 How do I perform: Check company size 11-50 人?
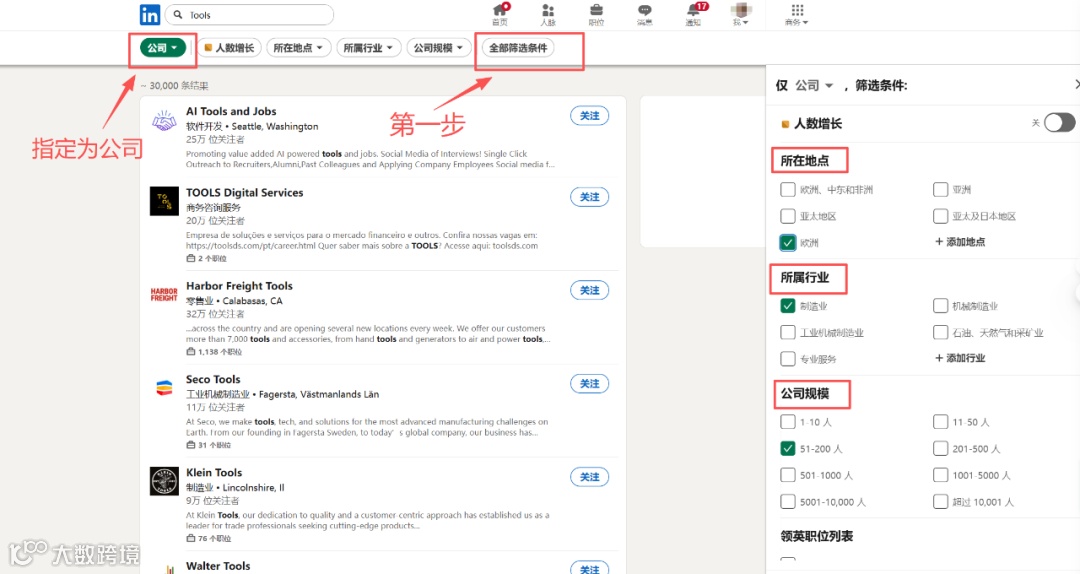940,422
